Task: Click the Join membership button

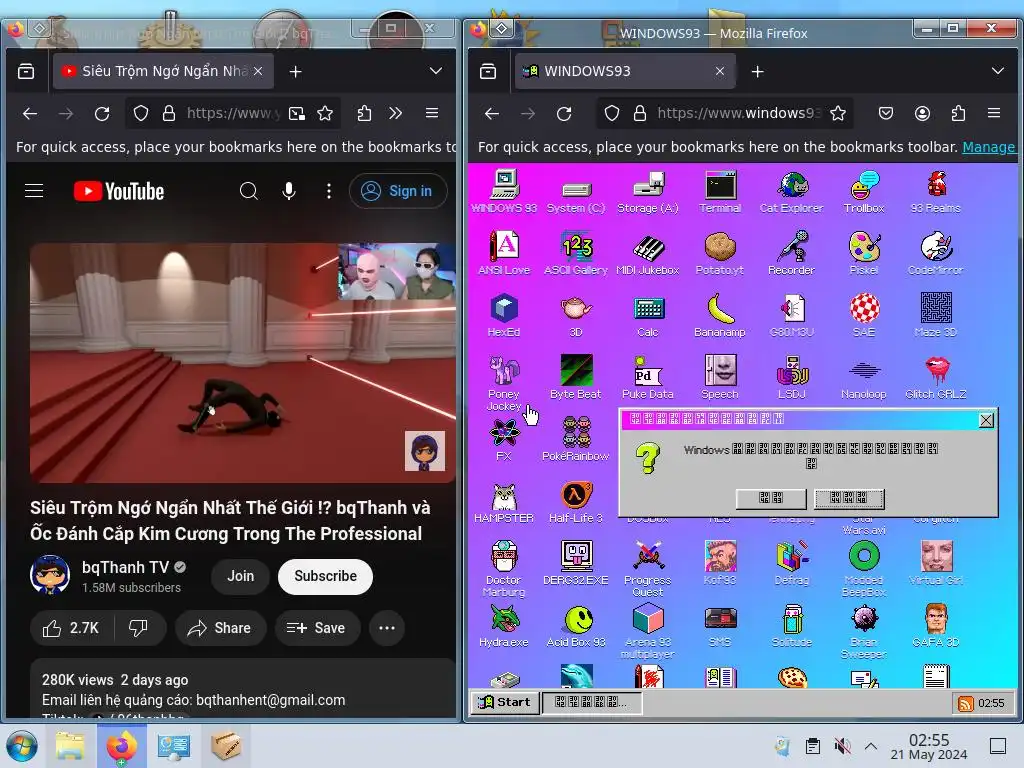Action: [240, 576]
